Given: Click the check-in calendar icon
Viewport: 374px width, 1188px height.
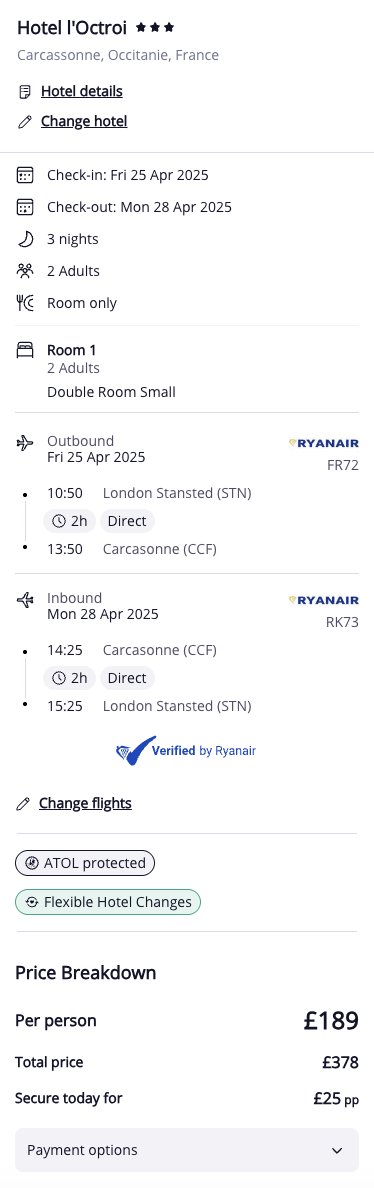Looking at the screenshot, I should pyautogui.click(x=25, y=176).
